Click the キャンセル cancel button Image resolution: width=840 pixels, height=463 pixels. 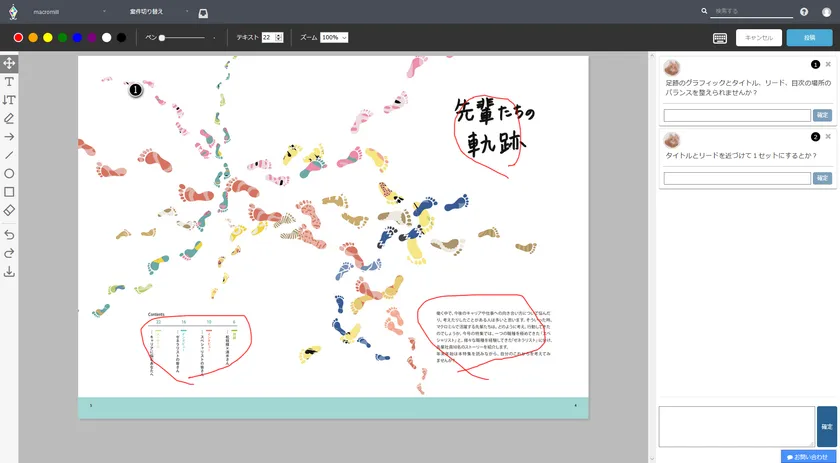tap(759, 38)
